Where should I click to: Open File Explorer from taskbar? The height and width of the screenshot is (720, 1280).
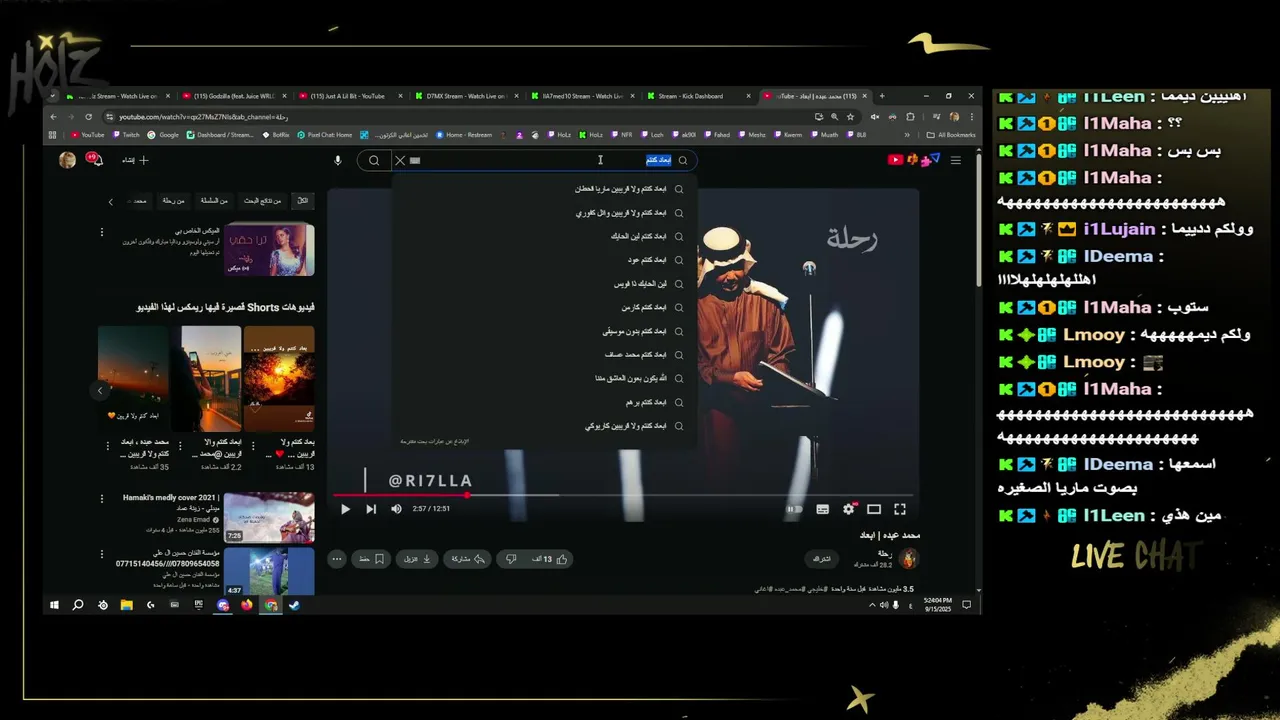pyautogui.click(x=127, y=605)
